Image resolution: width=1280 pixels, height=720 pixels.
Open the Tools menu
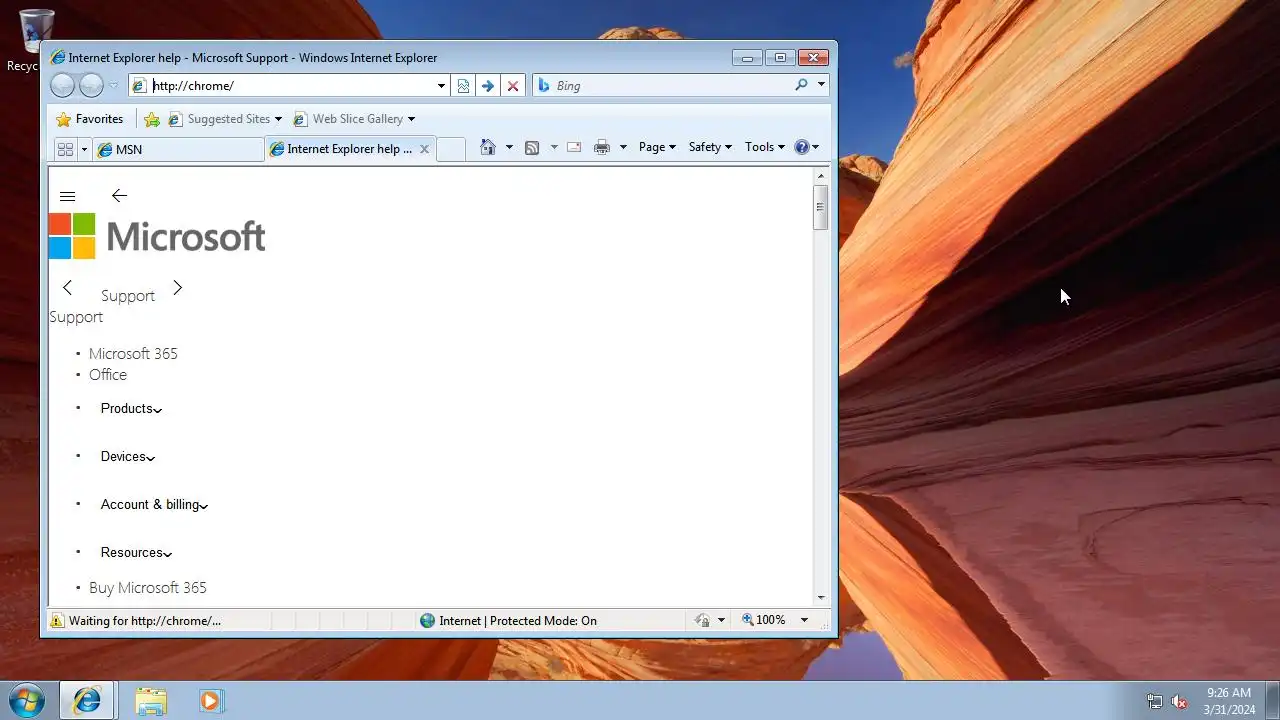(x=765, y=147)
